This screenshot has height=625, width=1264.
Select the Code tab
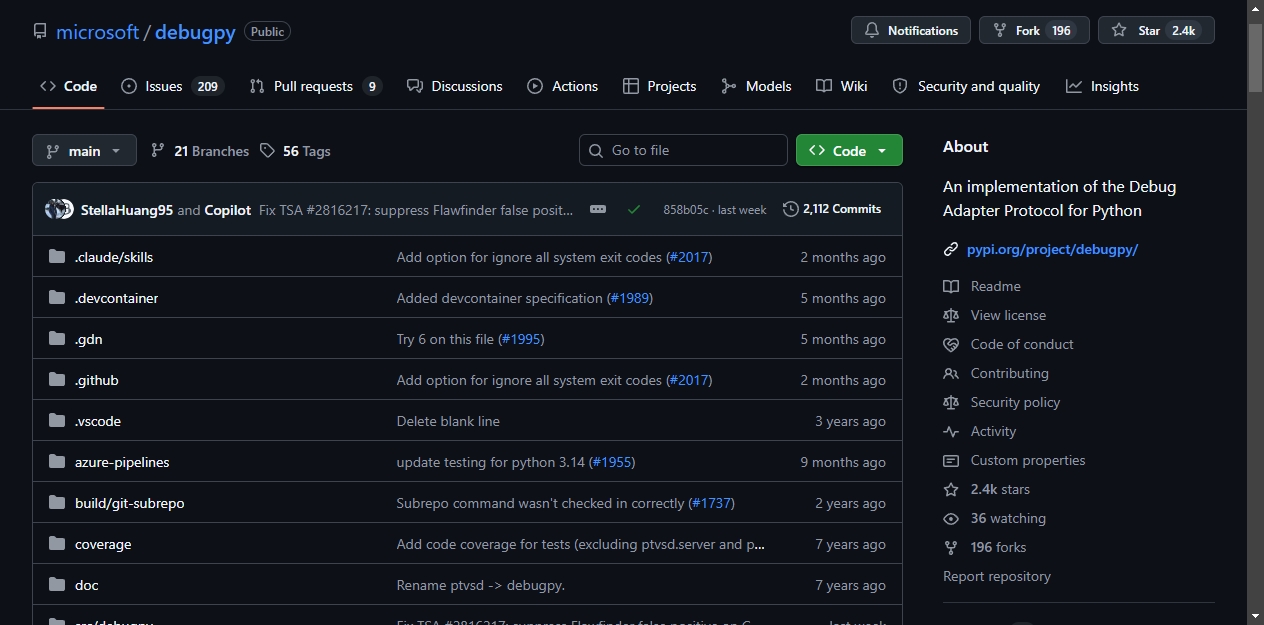click(68, 86)
